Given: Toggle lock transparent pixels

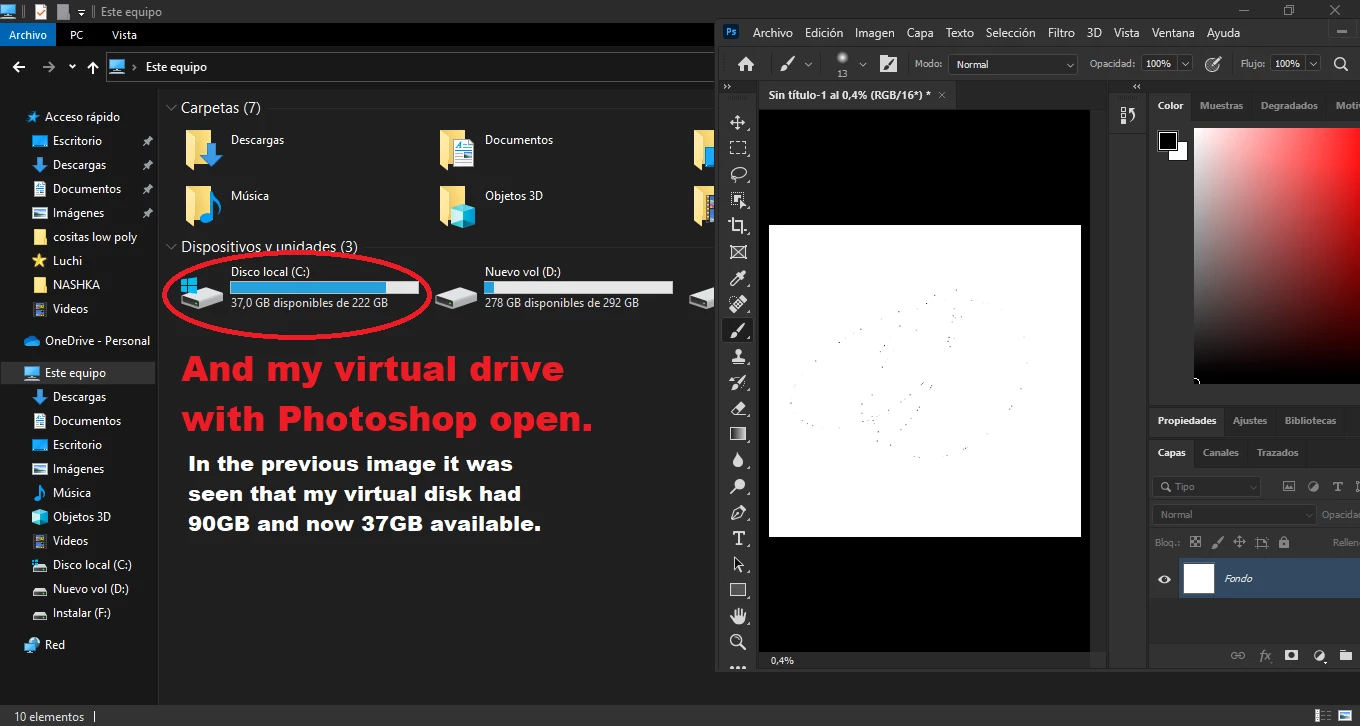Looking at the screenshot, I should (x=1195, y=542).
